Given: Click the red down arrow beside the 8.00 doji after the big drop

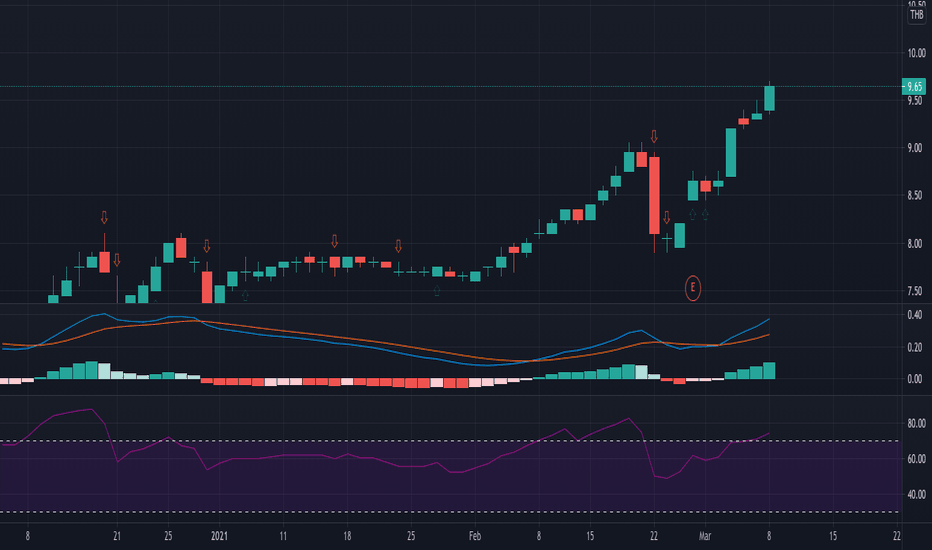Looking at the screenshot, I should pyautogui.click(x=666, y=218).
